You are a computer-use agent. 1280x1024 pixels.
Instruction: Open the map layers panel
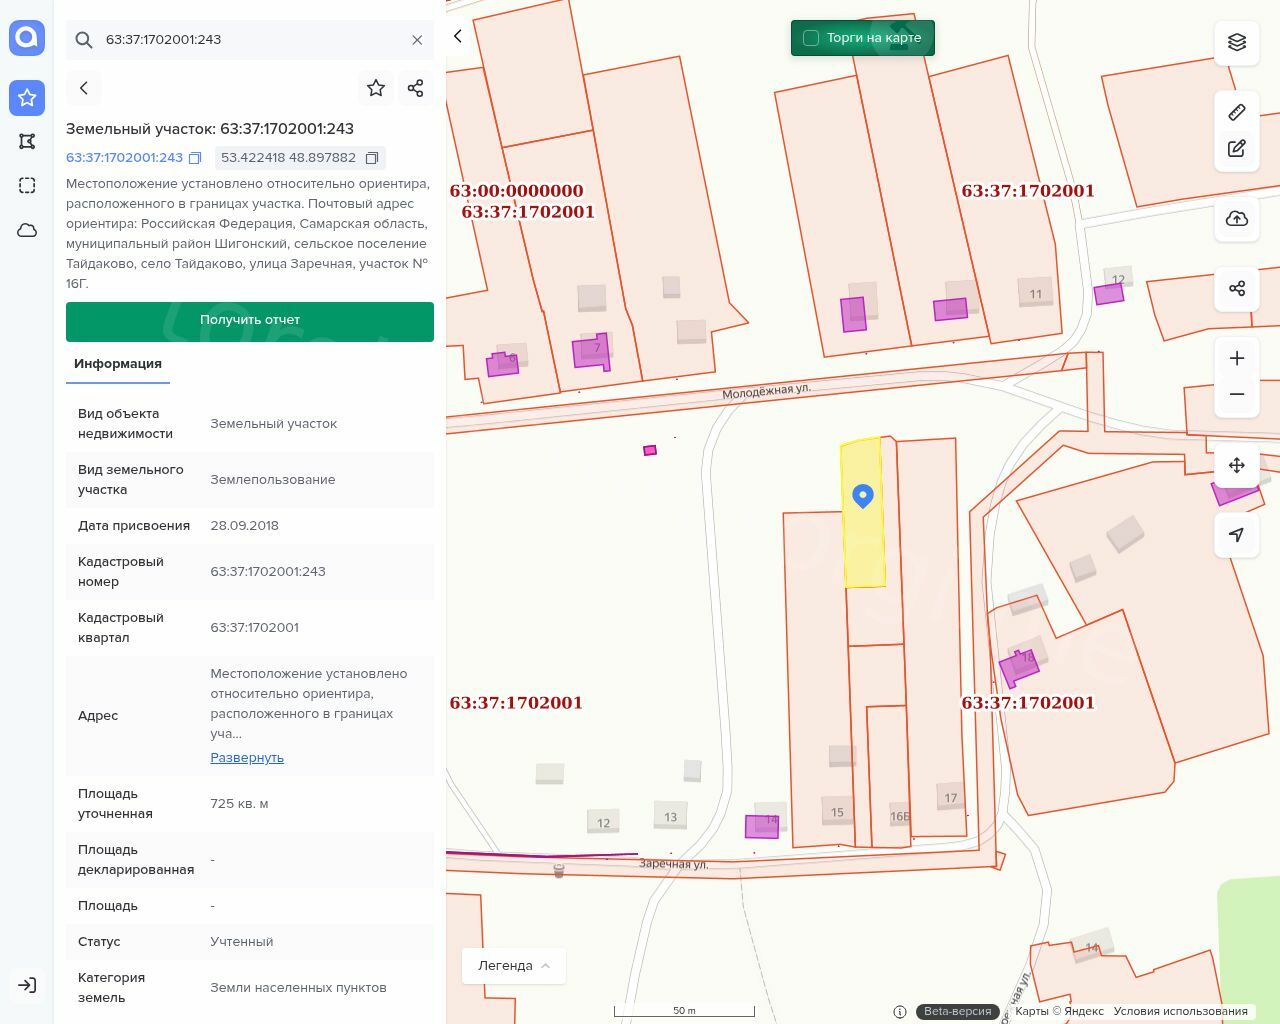point(1237,42)
